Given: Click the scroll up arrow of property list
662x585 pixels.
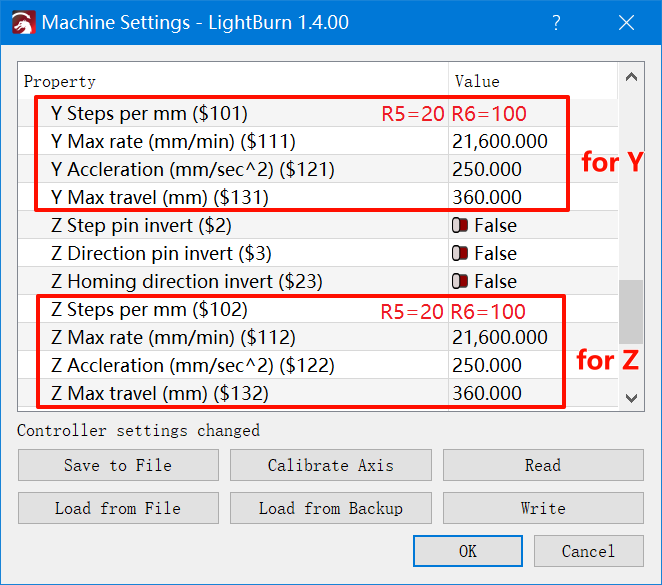Looking at the screenshot, I should point(631,77).
